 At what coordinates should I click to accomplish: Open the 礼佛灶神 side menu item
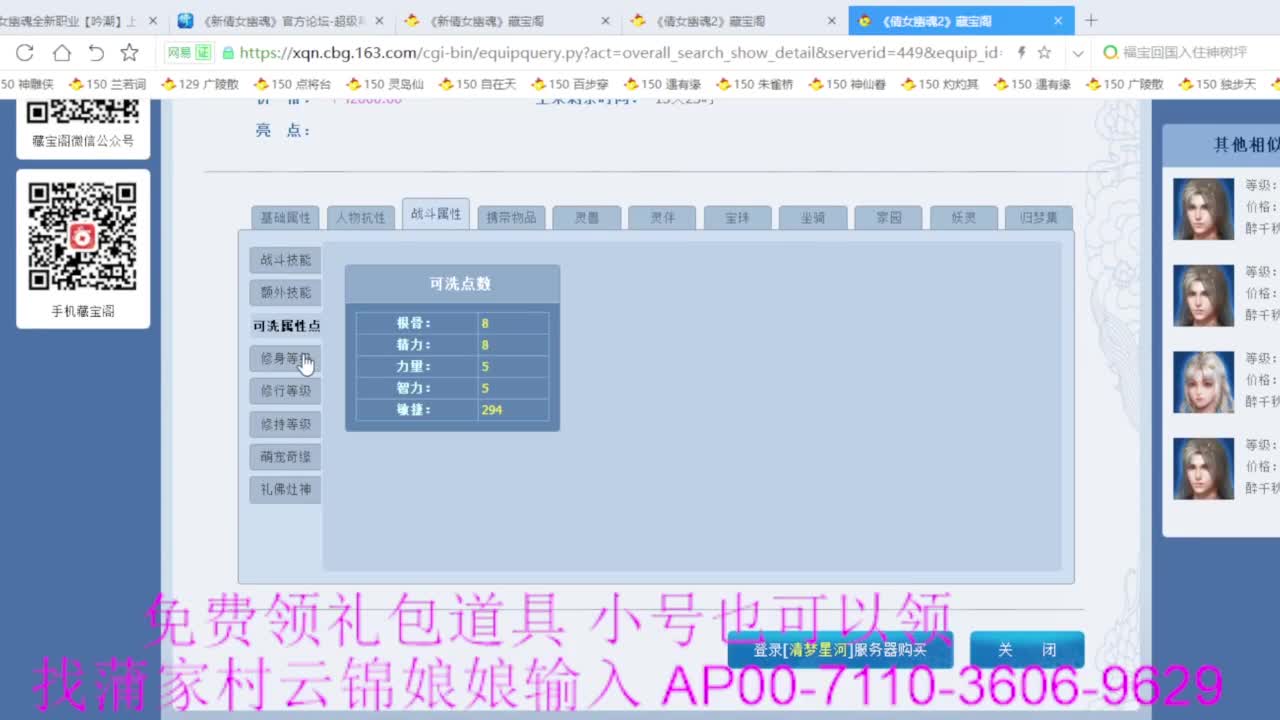click(286, 490)
